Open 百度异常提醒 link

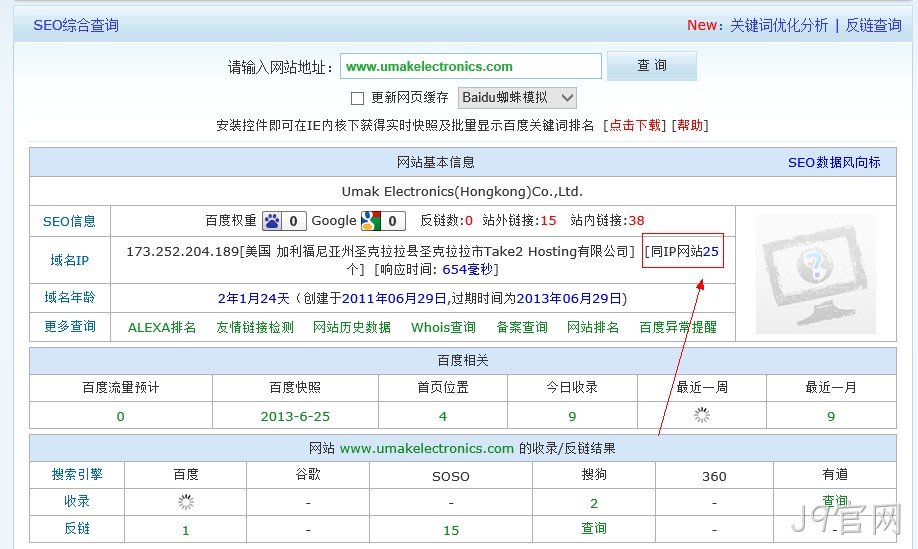click(677, 327)
